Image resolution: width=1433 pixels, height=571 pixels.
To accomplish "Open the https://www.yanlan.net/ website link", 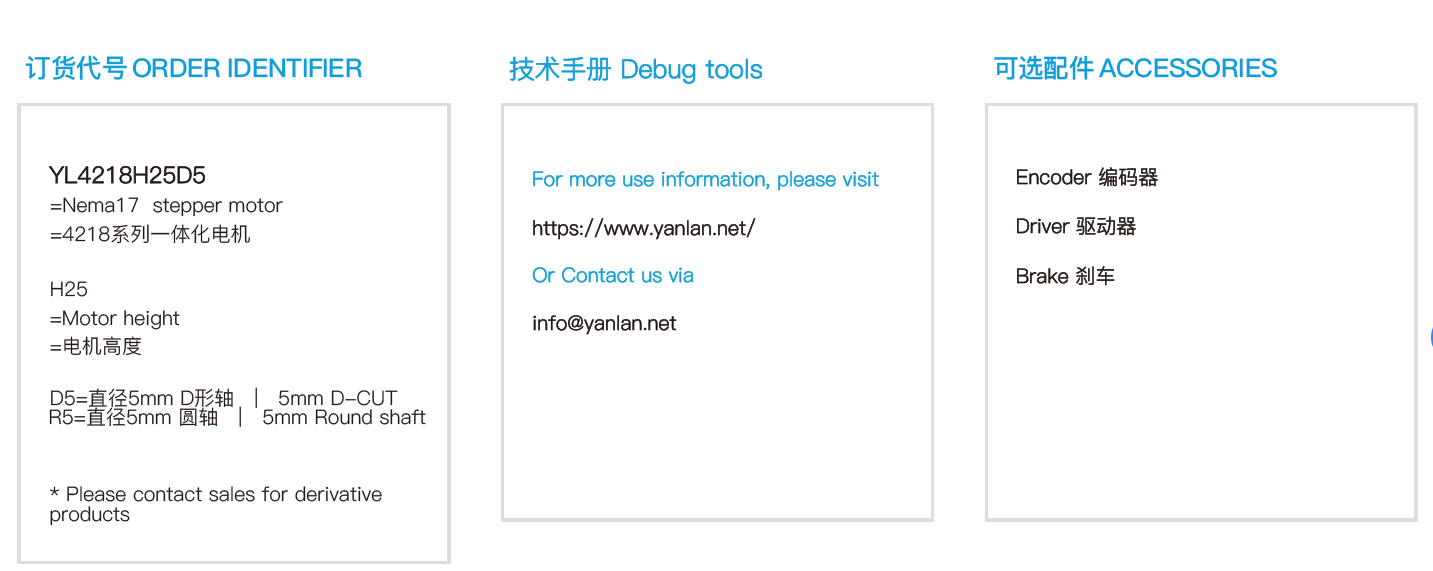I will (643, 228).
